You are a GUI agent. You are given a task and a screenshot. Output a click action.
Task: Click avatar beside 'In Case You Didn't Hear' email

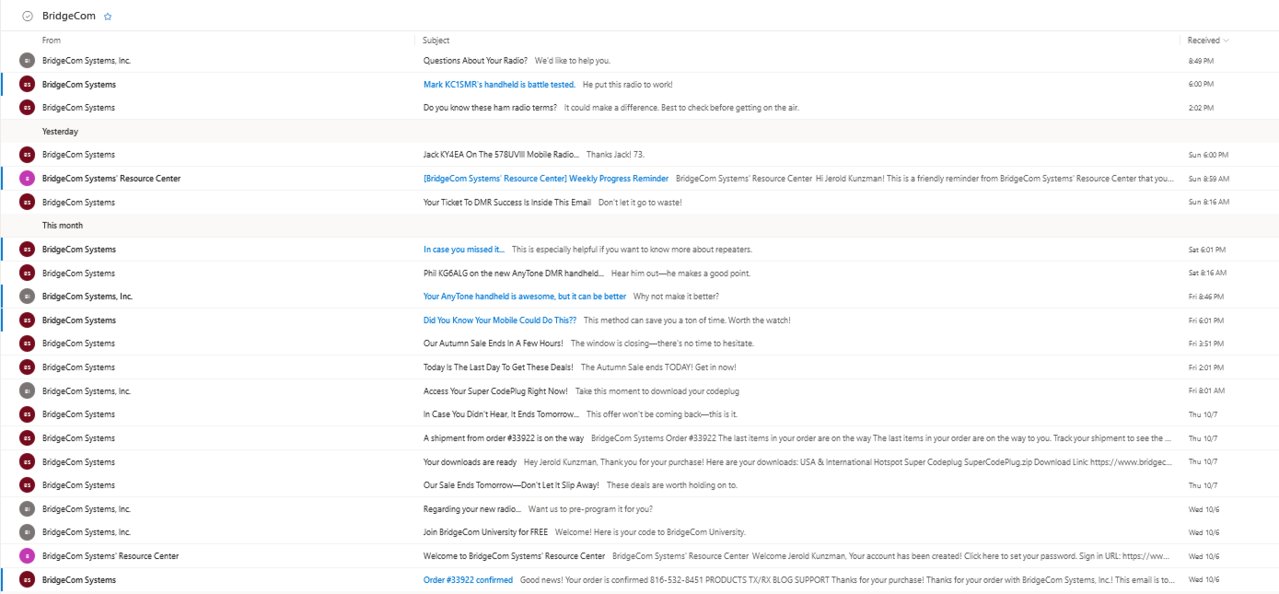click(27, 414)
